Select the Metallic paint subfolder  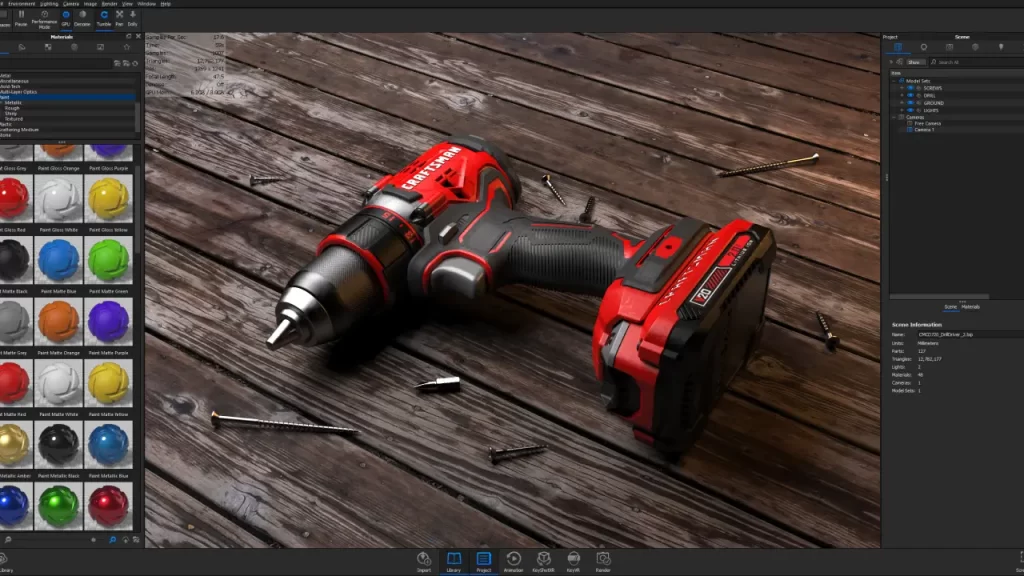point(14,103)
